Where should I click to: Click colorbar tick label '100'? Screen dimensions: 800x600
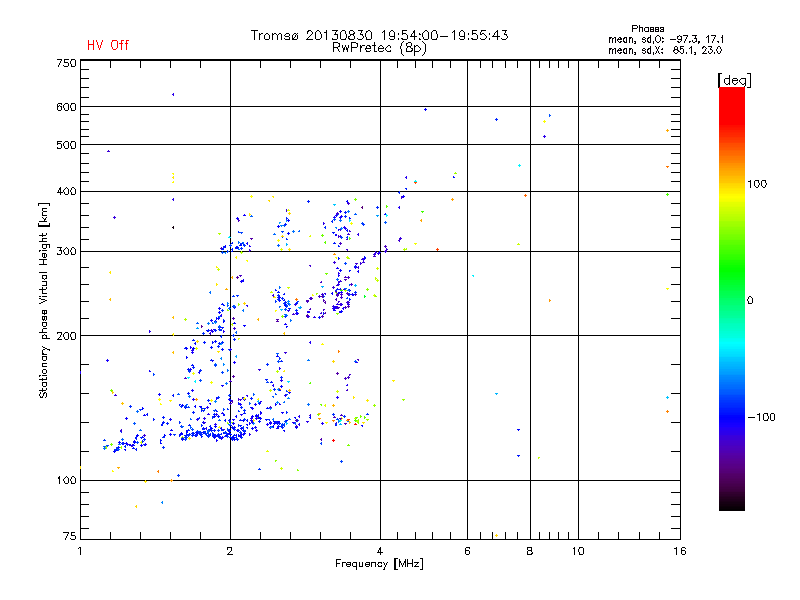click(x=757, y=184)
